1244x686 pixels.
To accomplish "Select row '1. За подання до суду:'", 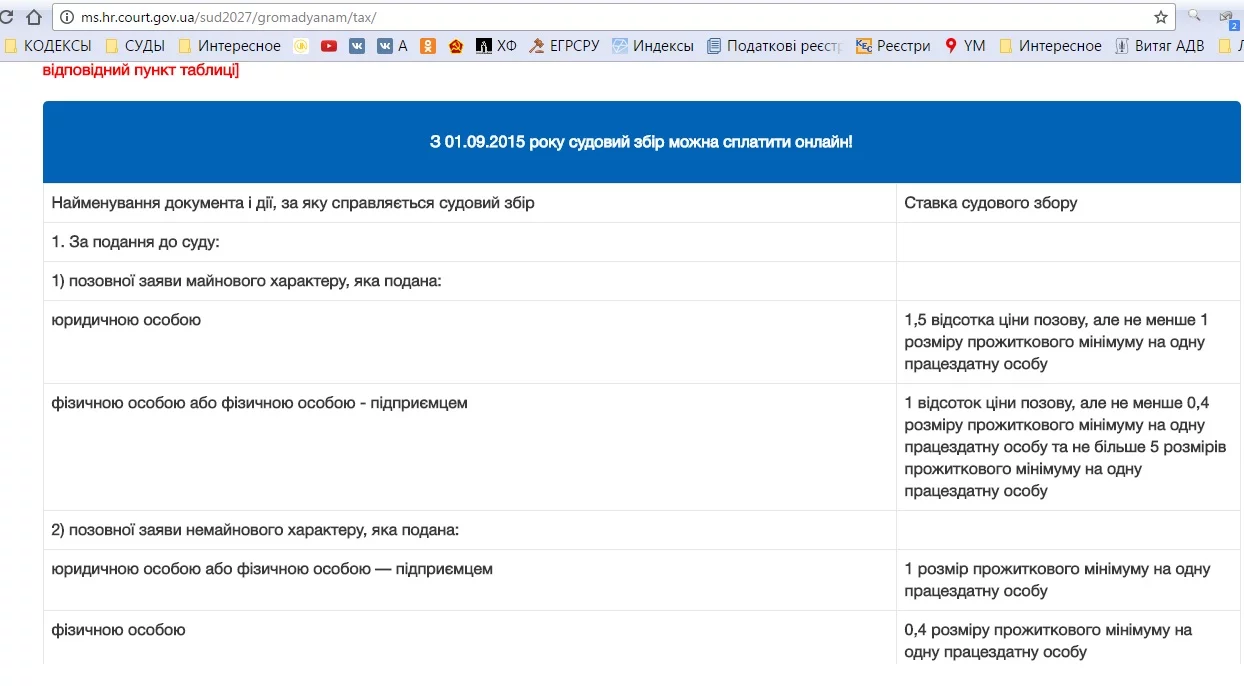I will coord(641,242).
